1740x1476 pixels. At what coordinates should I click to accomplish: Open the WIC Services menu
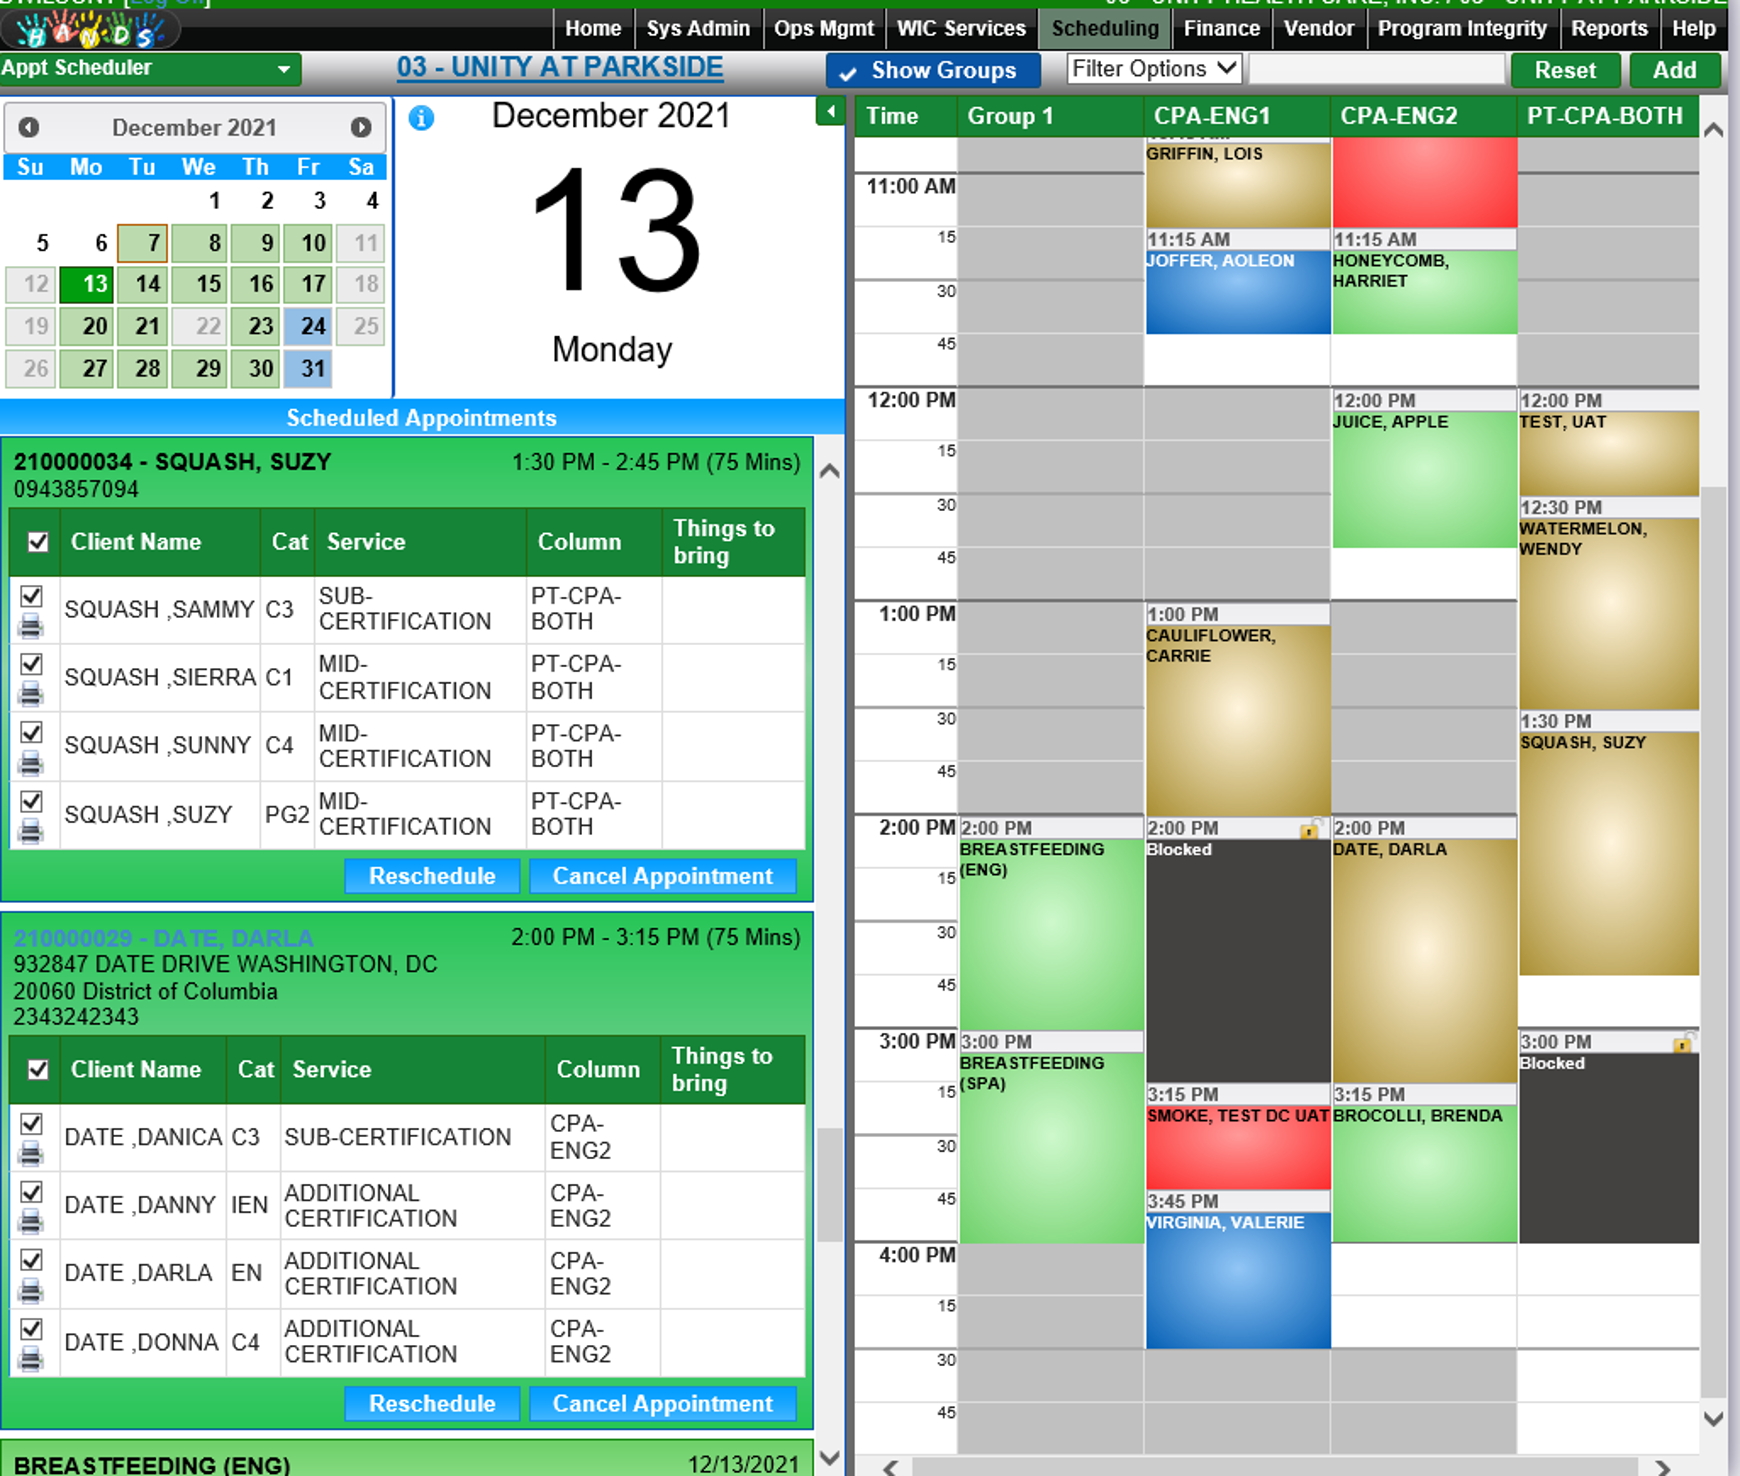tap(961, 28)
